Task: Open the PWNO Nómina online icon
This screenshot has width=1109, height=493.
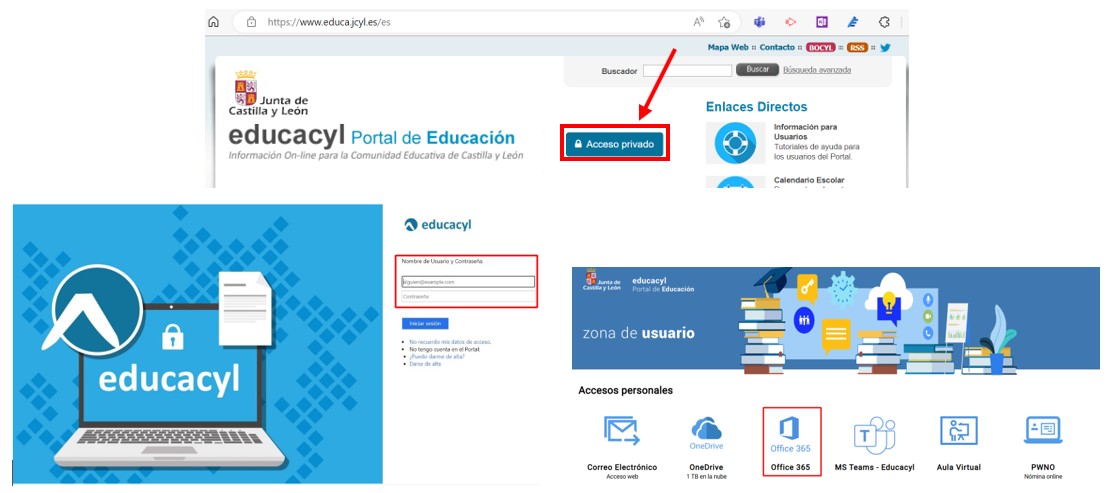Action: [1042, 432]
